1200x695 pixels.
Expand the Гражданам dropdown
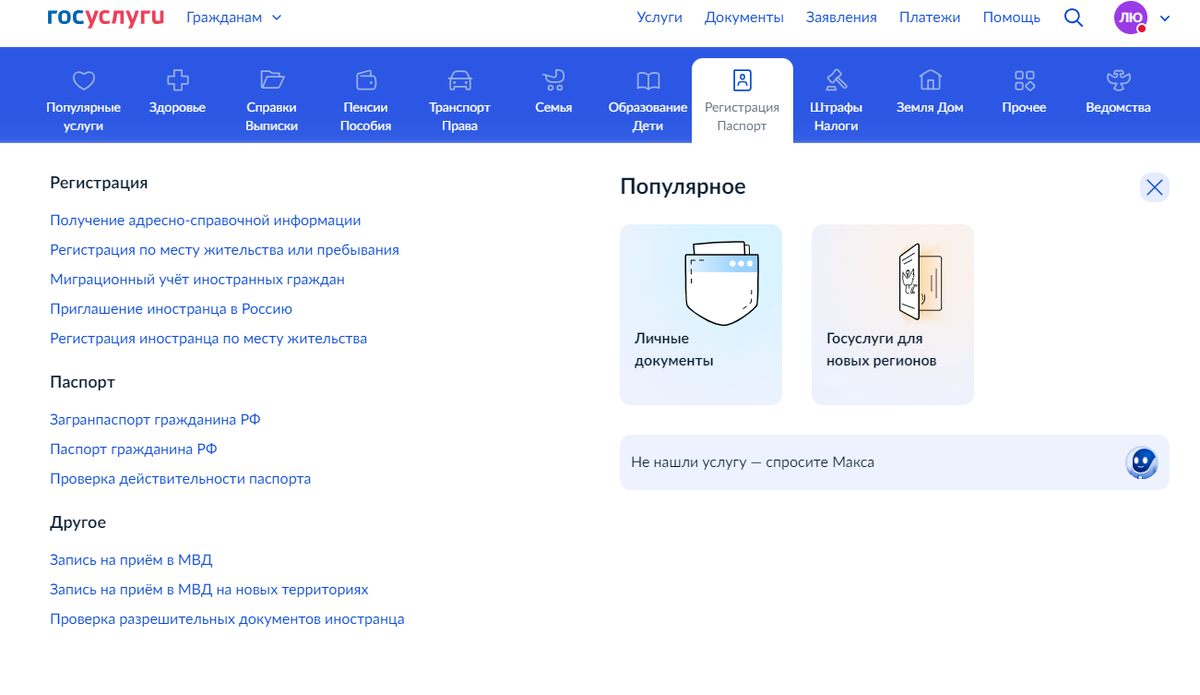click(235, 17)
